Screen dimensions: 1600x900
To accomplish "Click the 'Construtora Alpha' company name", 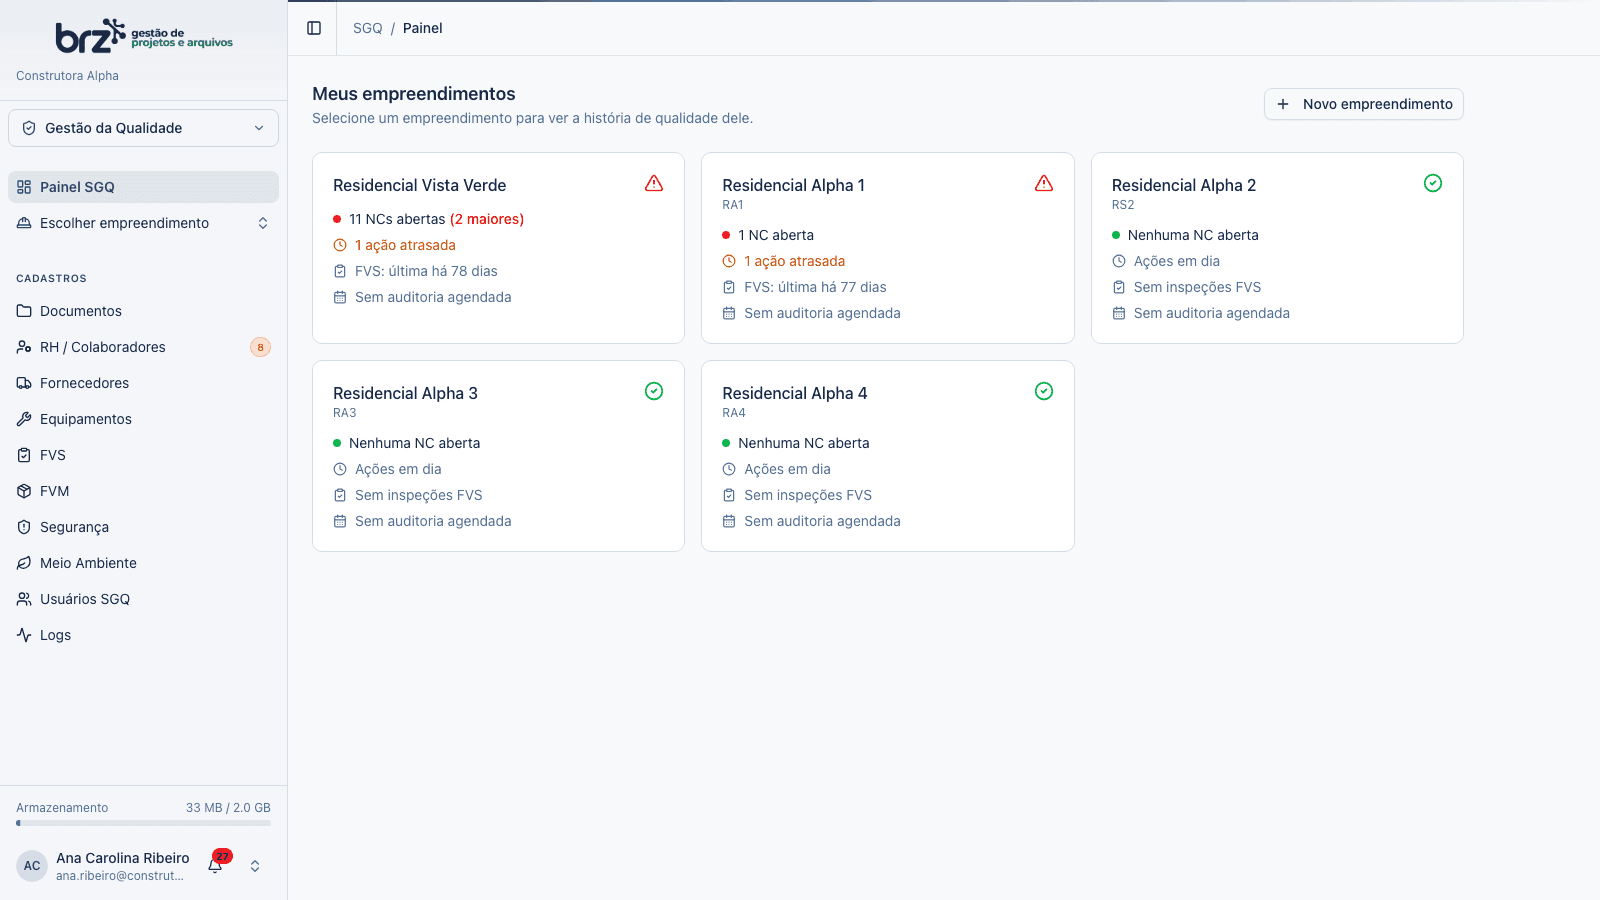I will click(x=67, y=76).
